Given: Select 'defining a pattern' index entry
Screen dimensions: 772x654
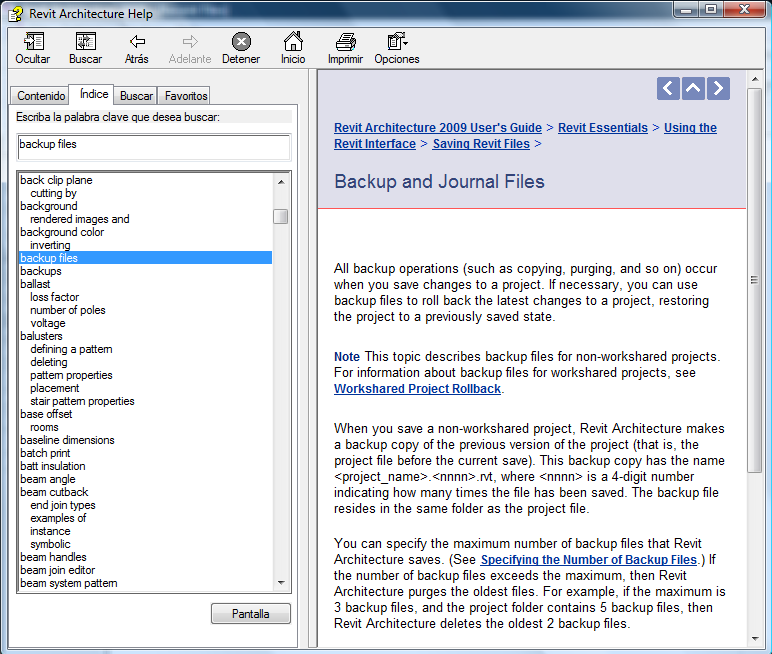Looking at the screenshot, I should click(71, 349).
